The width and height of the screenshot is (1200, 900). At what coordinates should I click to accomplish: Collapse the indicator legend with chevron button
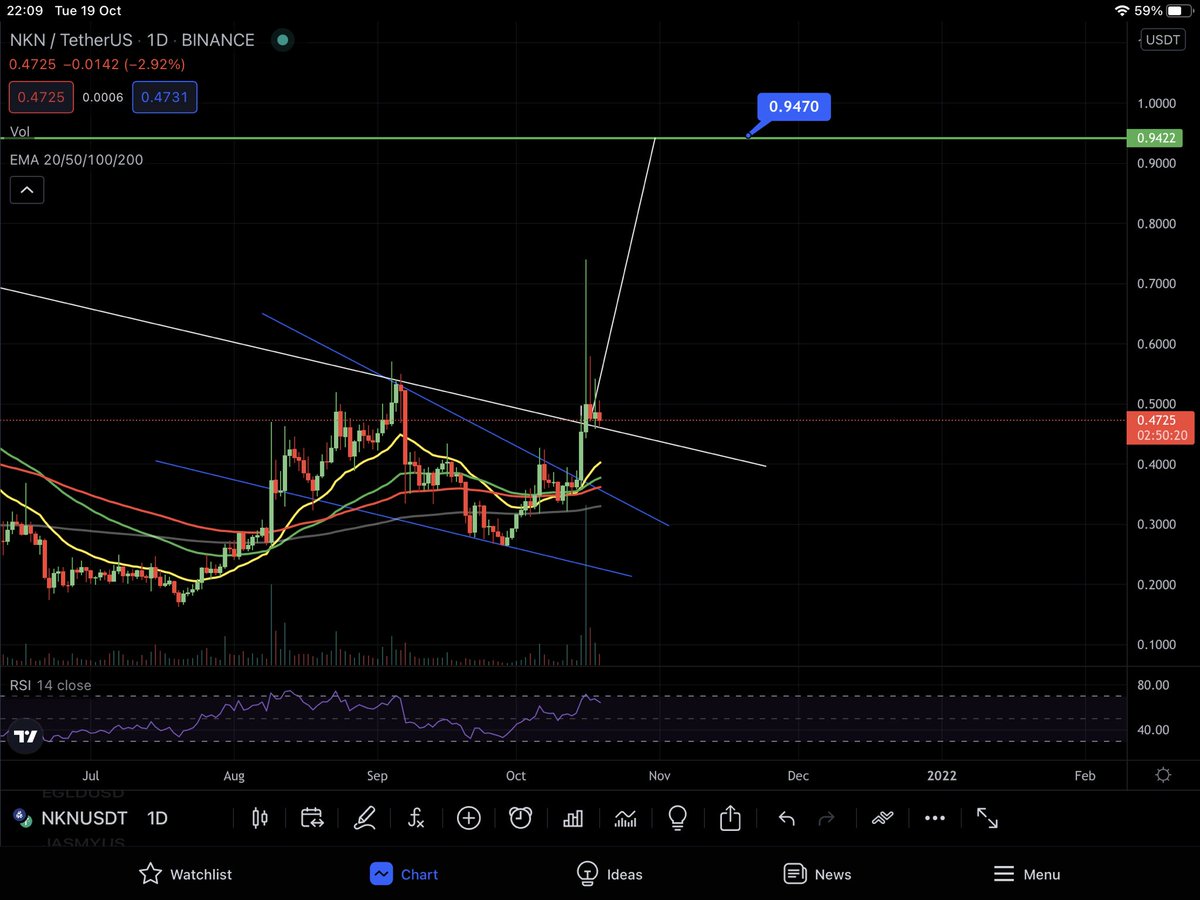(27, 190)
